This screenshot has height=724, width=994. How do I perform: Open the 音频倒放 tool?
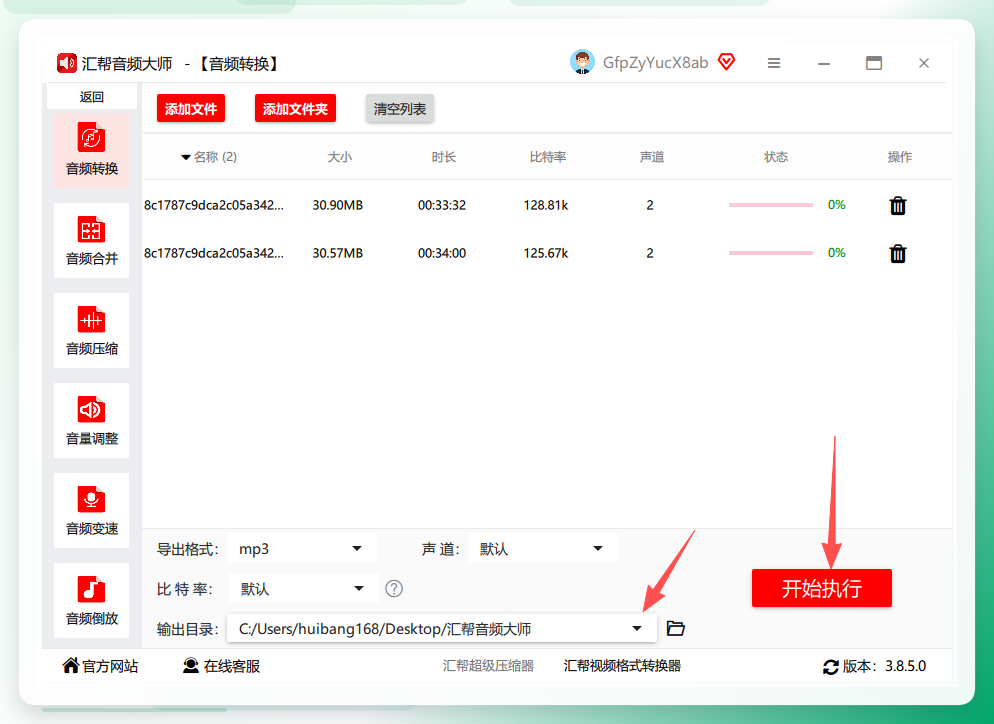coord(91,600)
